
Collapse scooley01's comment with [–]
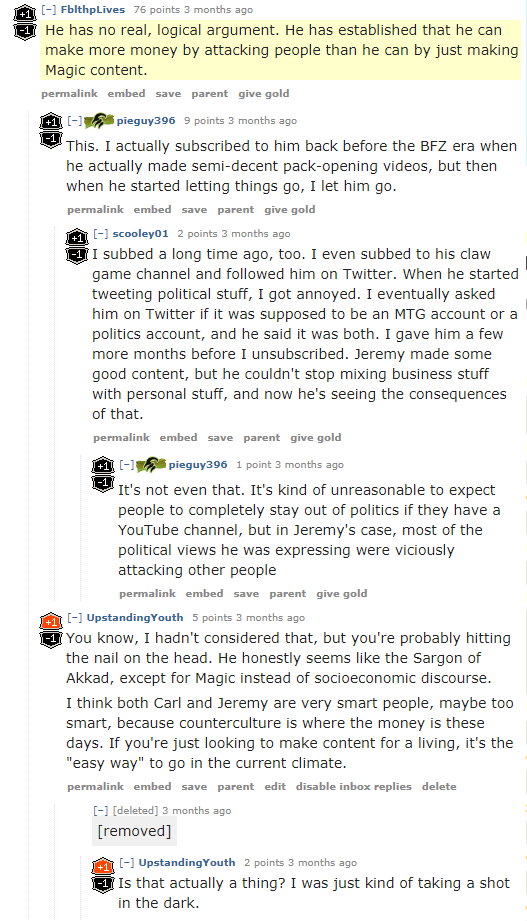[x=100, y=233]
